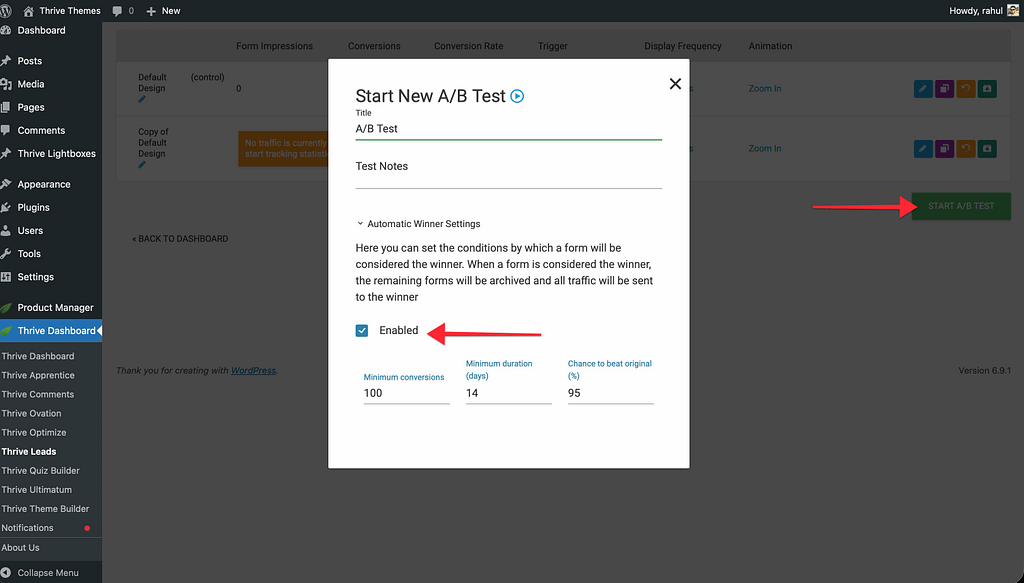The height and width of the screenshot is (583, 1024).
Task: Open Thrive Leads in the sidebar submenu
Action: click(x=29, y=452)
